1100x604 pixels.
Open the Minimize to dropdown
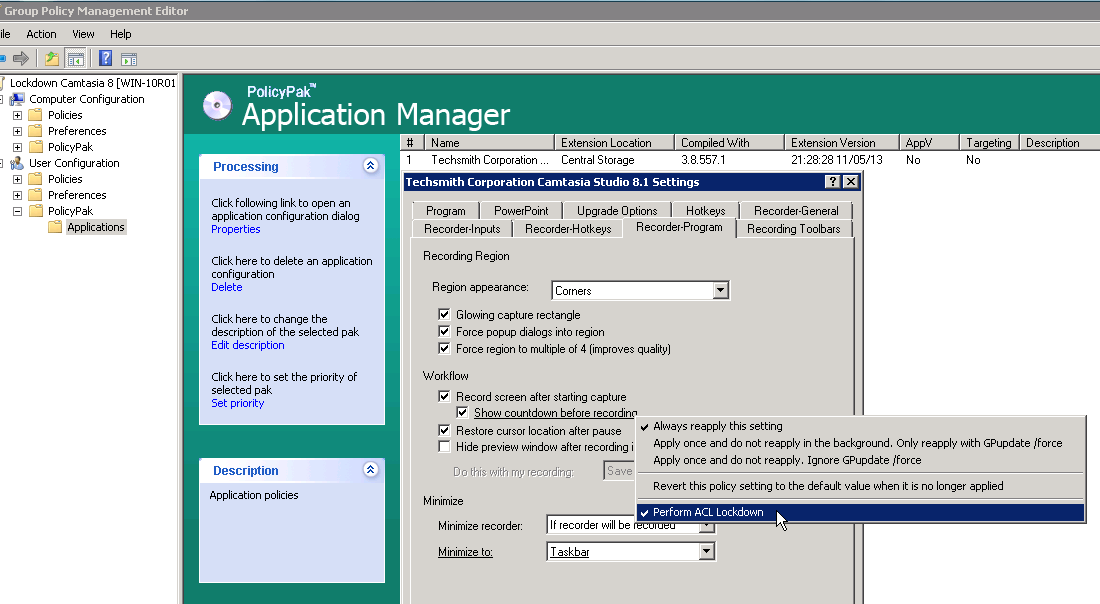pyautogui.click(x=706, y=552)
